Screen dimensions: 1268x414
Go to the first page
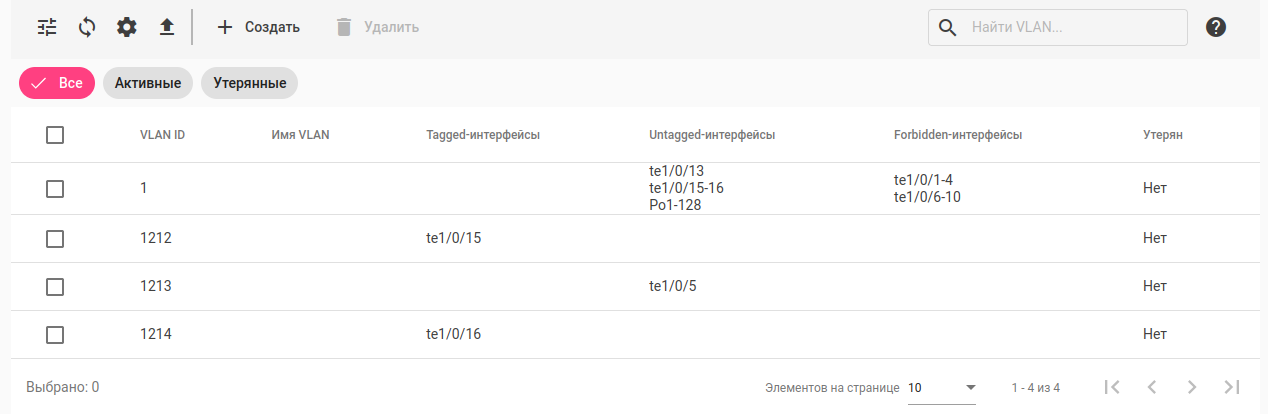pyautogui.click(x=1112, y=387)
